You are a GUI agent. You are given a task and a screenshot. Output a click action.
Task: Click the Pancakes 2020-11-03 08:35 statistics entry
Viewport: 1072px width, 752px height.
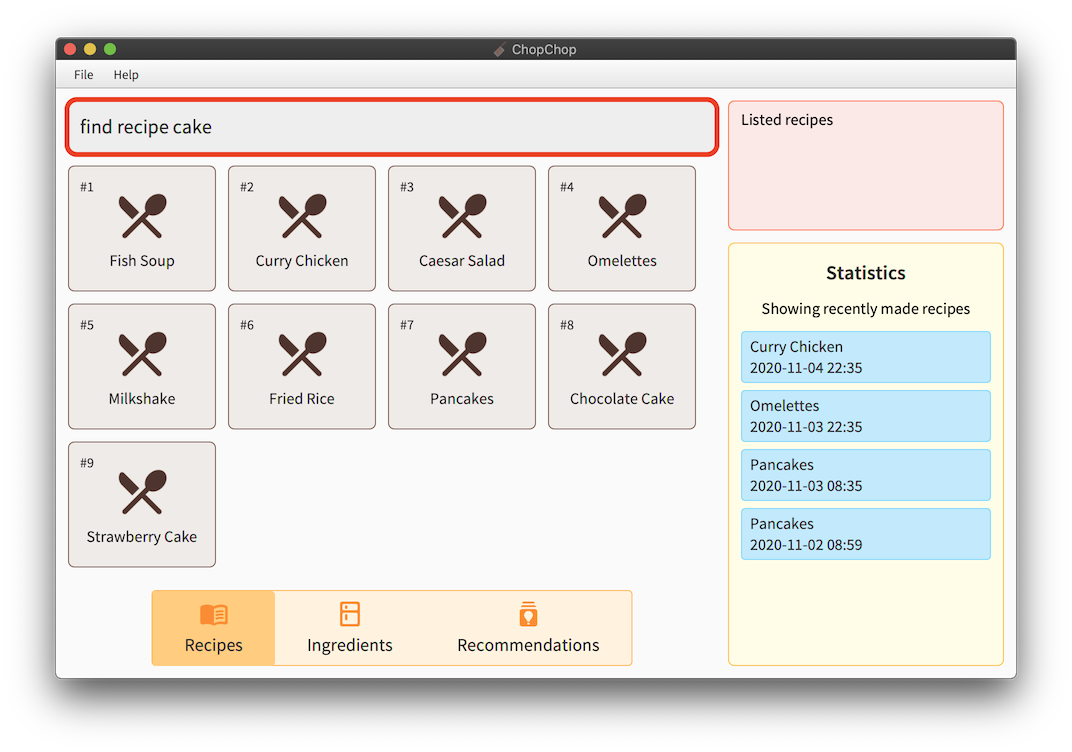coord(866,475)
